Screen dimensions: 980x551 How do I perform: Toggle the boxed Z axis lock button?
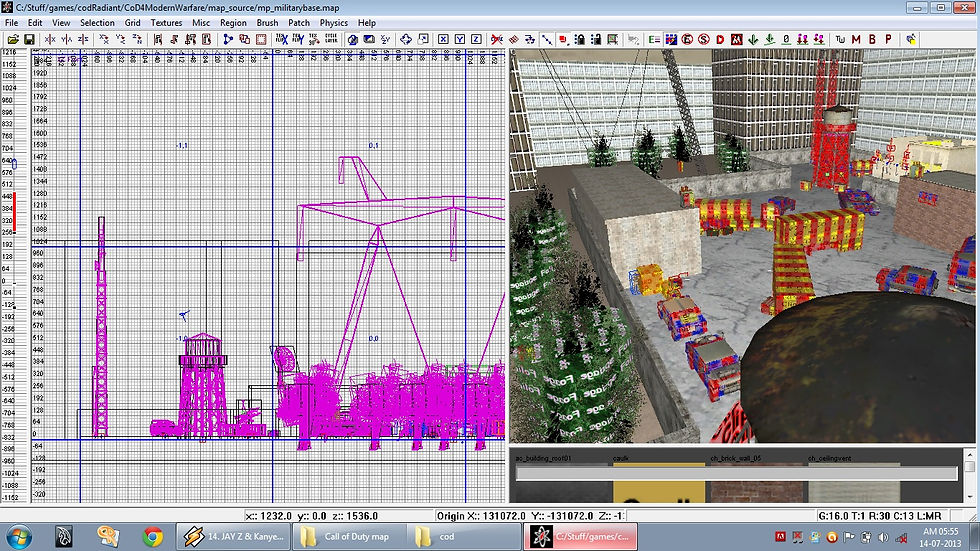click(x=476, y=39)
